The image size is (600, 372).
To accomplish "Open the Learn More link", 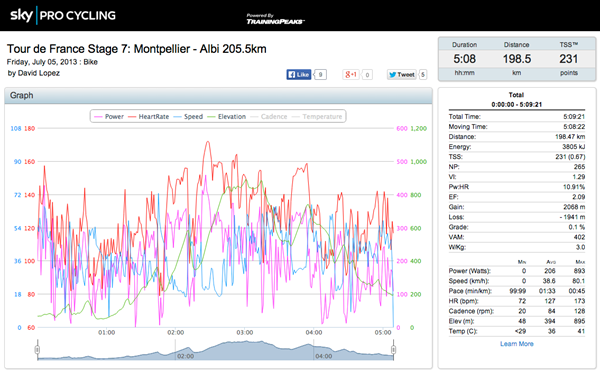I will pos(517,344).
